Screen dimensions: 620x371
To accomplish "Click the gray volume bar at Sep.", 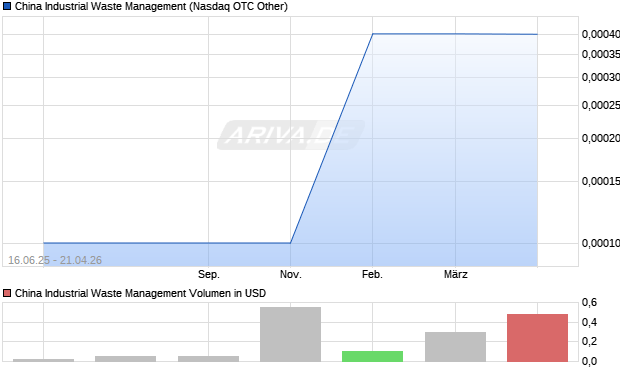I will (208, 359).
